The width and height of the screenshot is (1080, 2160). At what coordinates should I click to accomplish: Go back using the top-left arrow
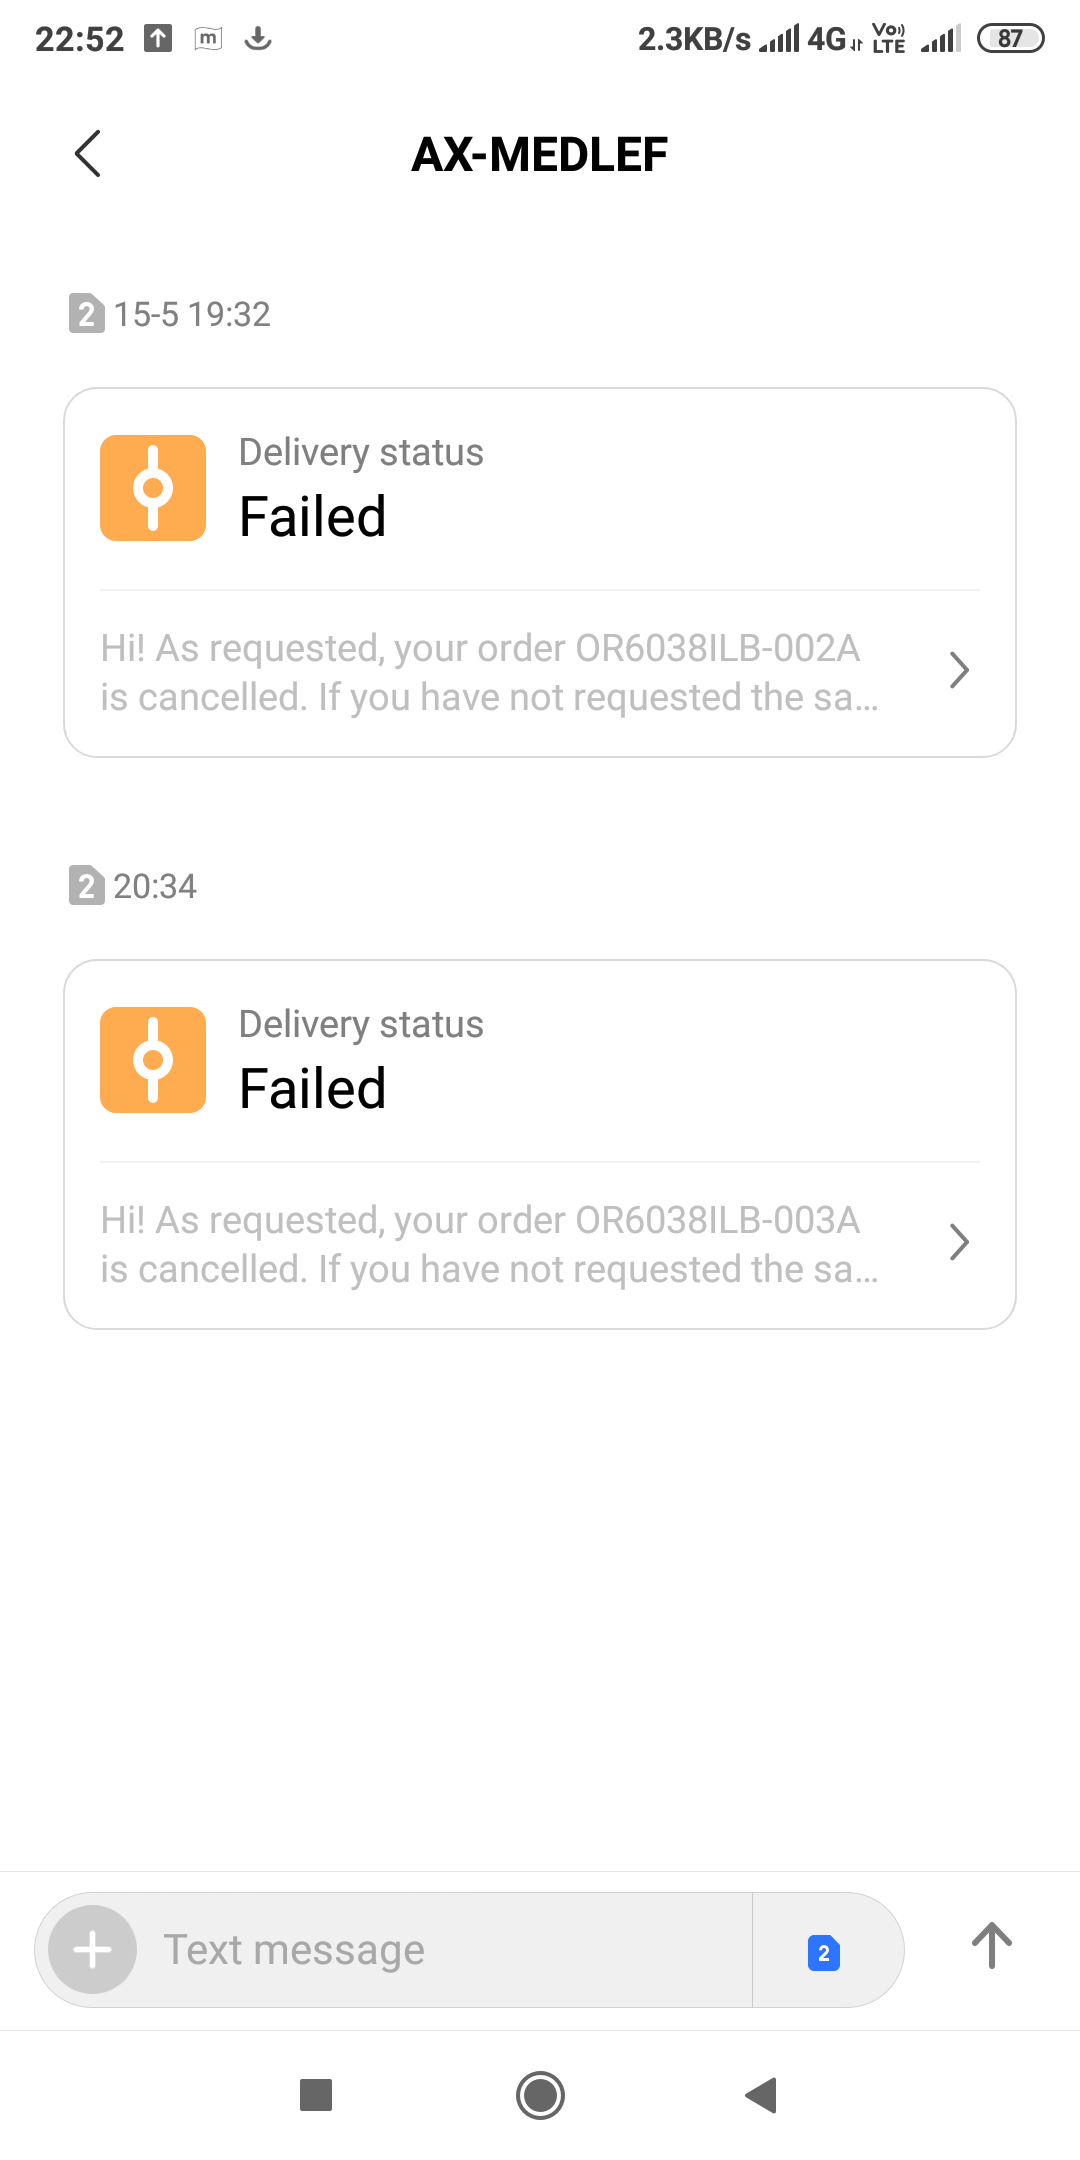tap(88, 154)
